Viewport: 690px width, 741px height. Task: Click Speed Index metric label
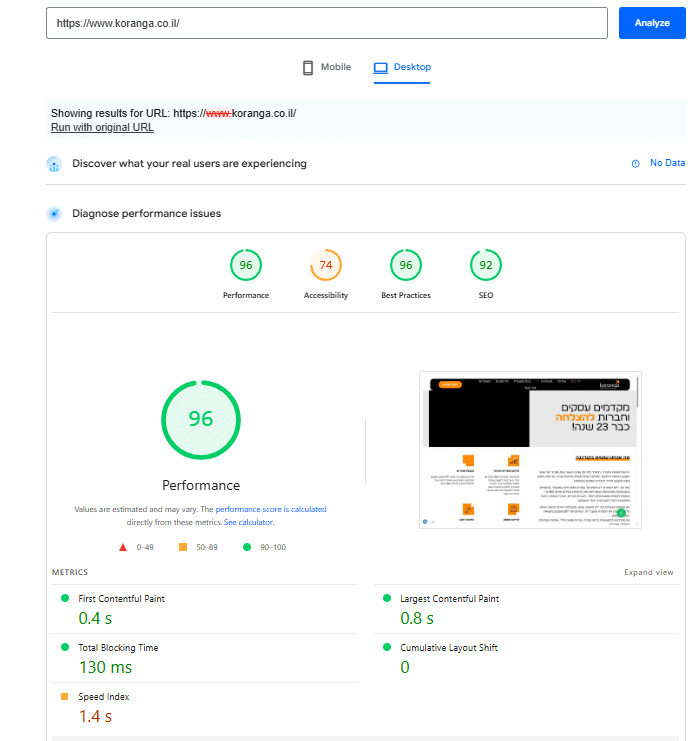[104, 697]
